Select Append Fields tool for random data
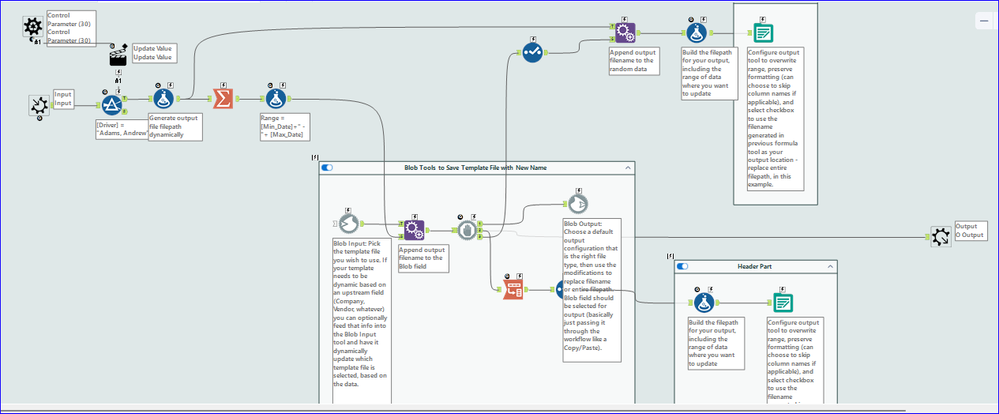999x414 pixels. [624, 32]
